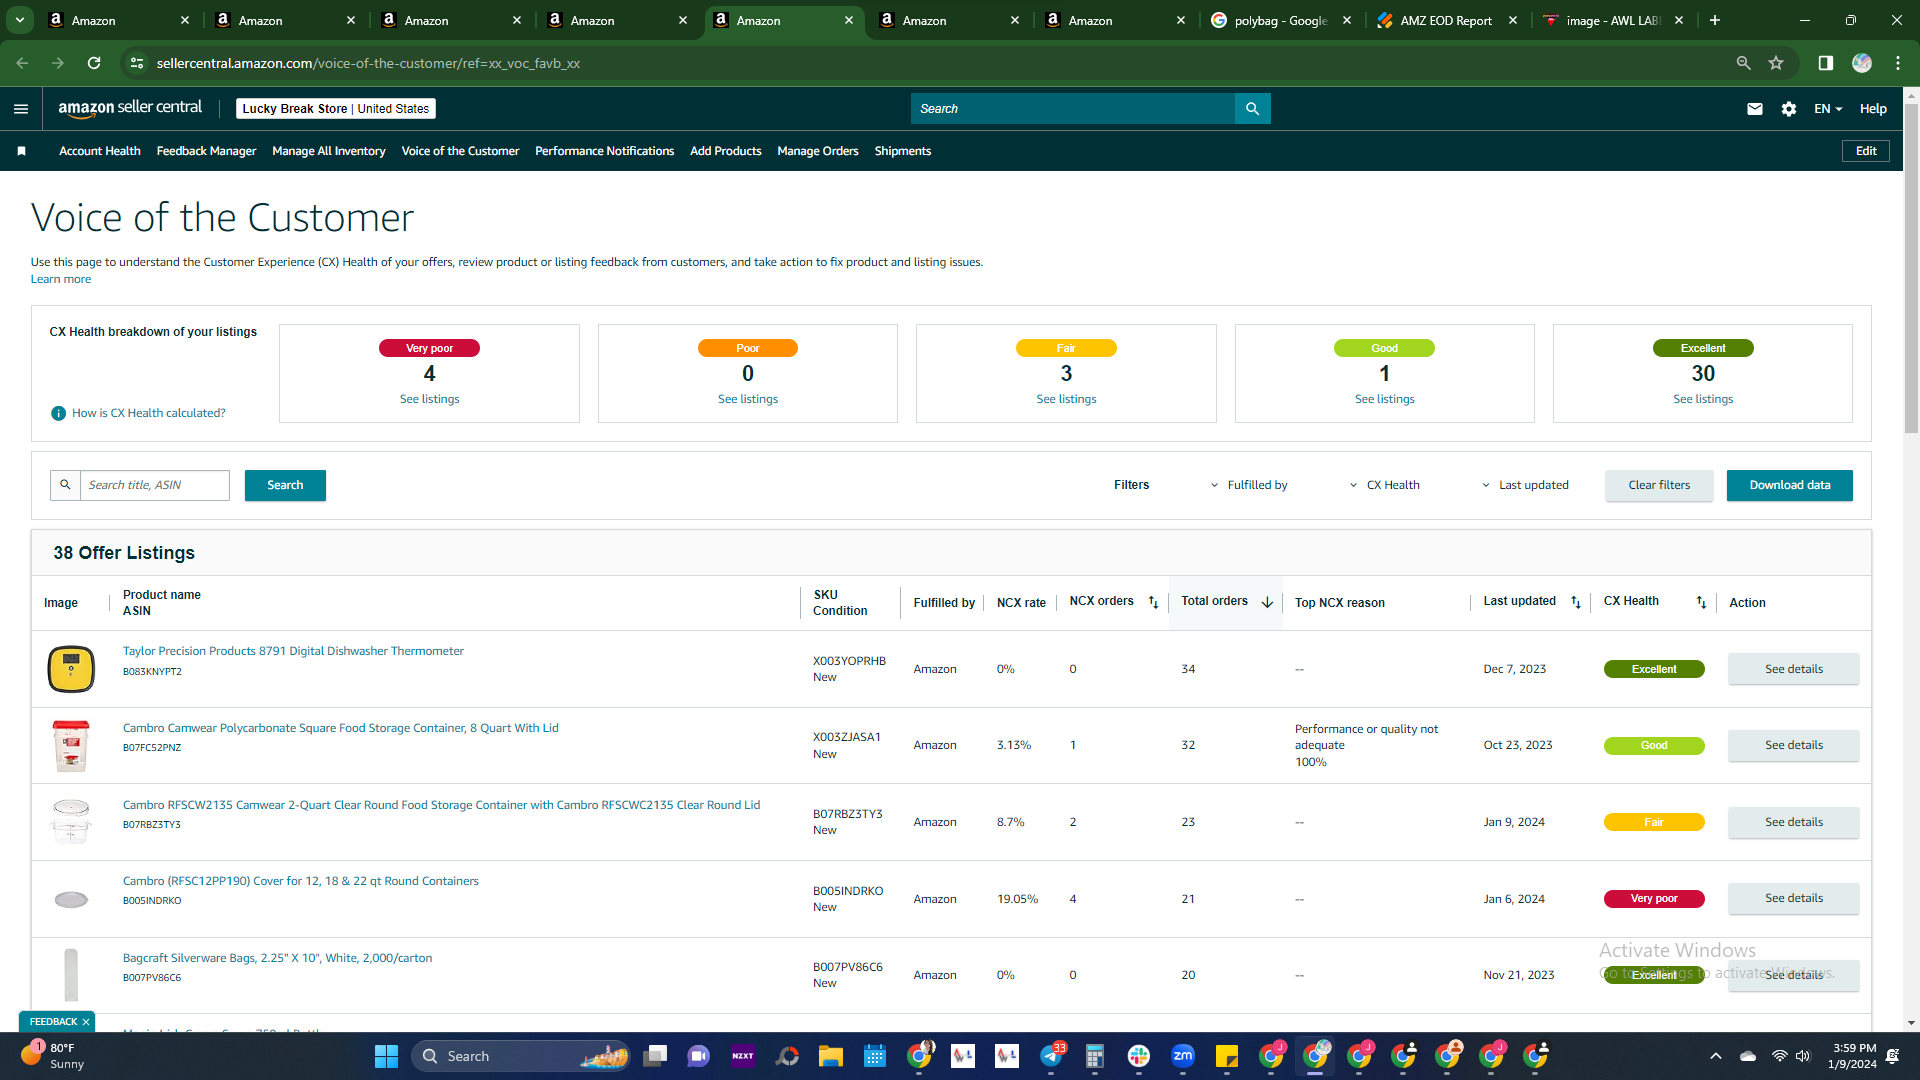
Task: Open the settings gear icon
Action: point(1789,109)
